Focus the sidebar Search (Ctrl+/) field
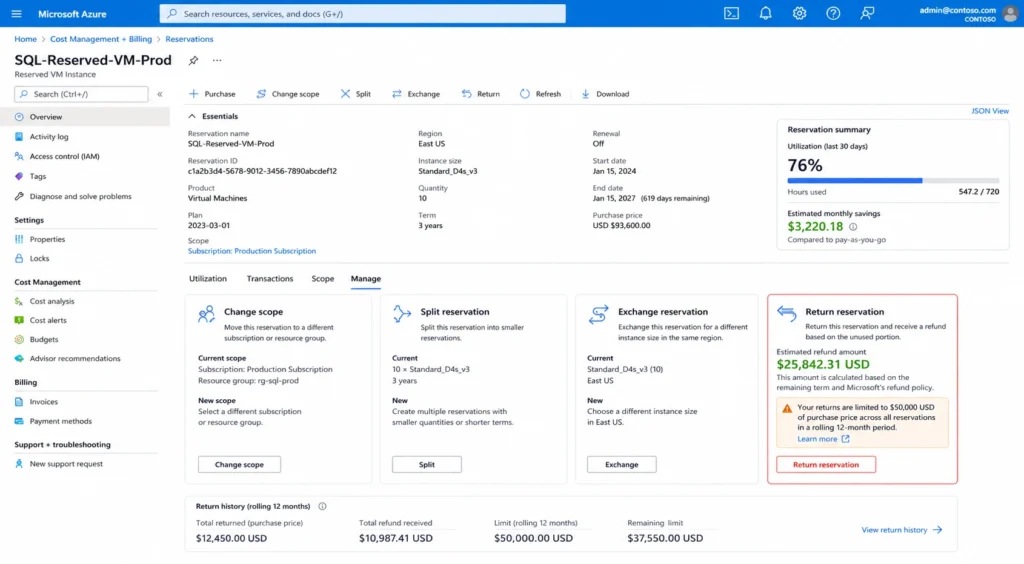This screenshot has width=1024, height=564. click(x=81, y=94)
